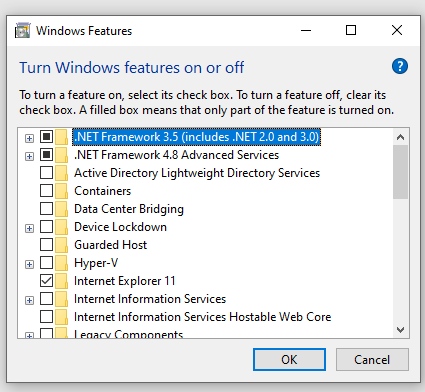This screenshot has height=392, width=425.
Task: Click the vertical scrollbar thumb
Action: (x=400, y=172)
